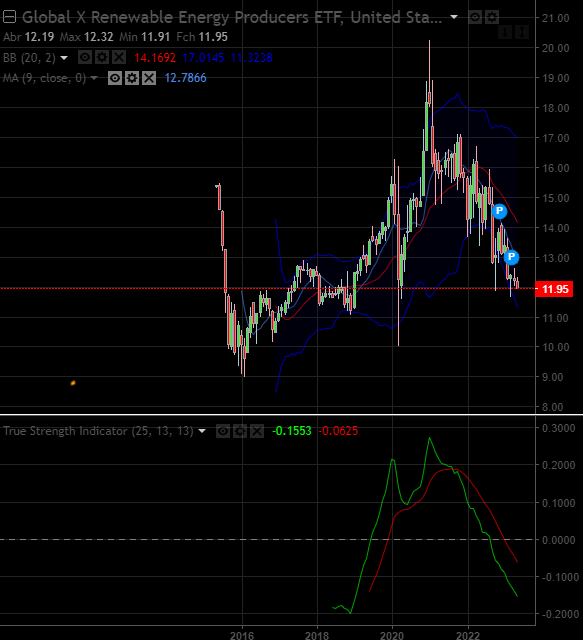Click the 17.00 price axis label
This screenshot has width=583, height=640.
pos(555,138)
